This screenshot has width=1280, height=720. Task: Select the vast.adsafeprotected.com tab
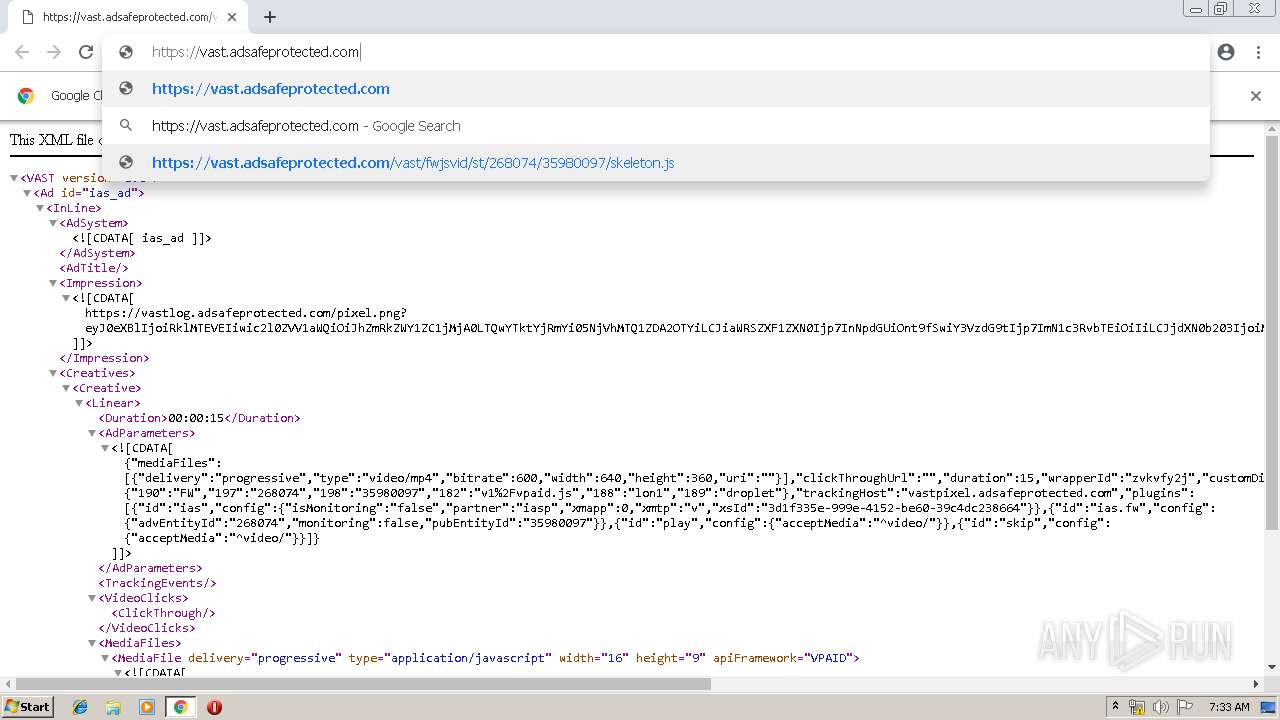pyautogui.click(x=125, y=17)
